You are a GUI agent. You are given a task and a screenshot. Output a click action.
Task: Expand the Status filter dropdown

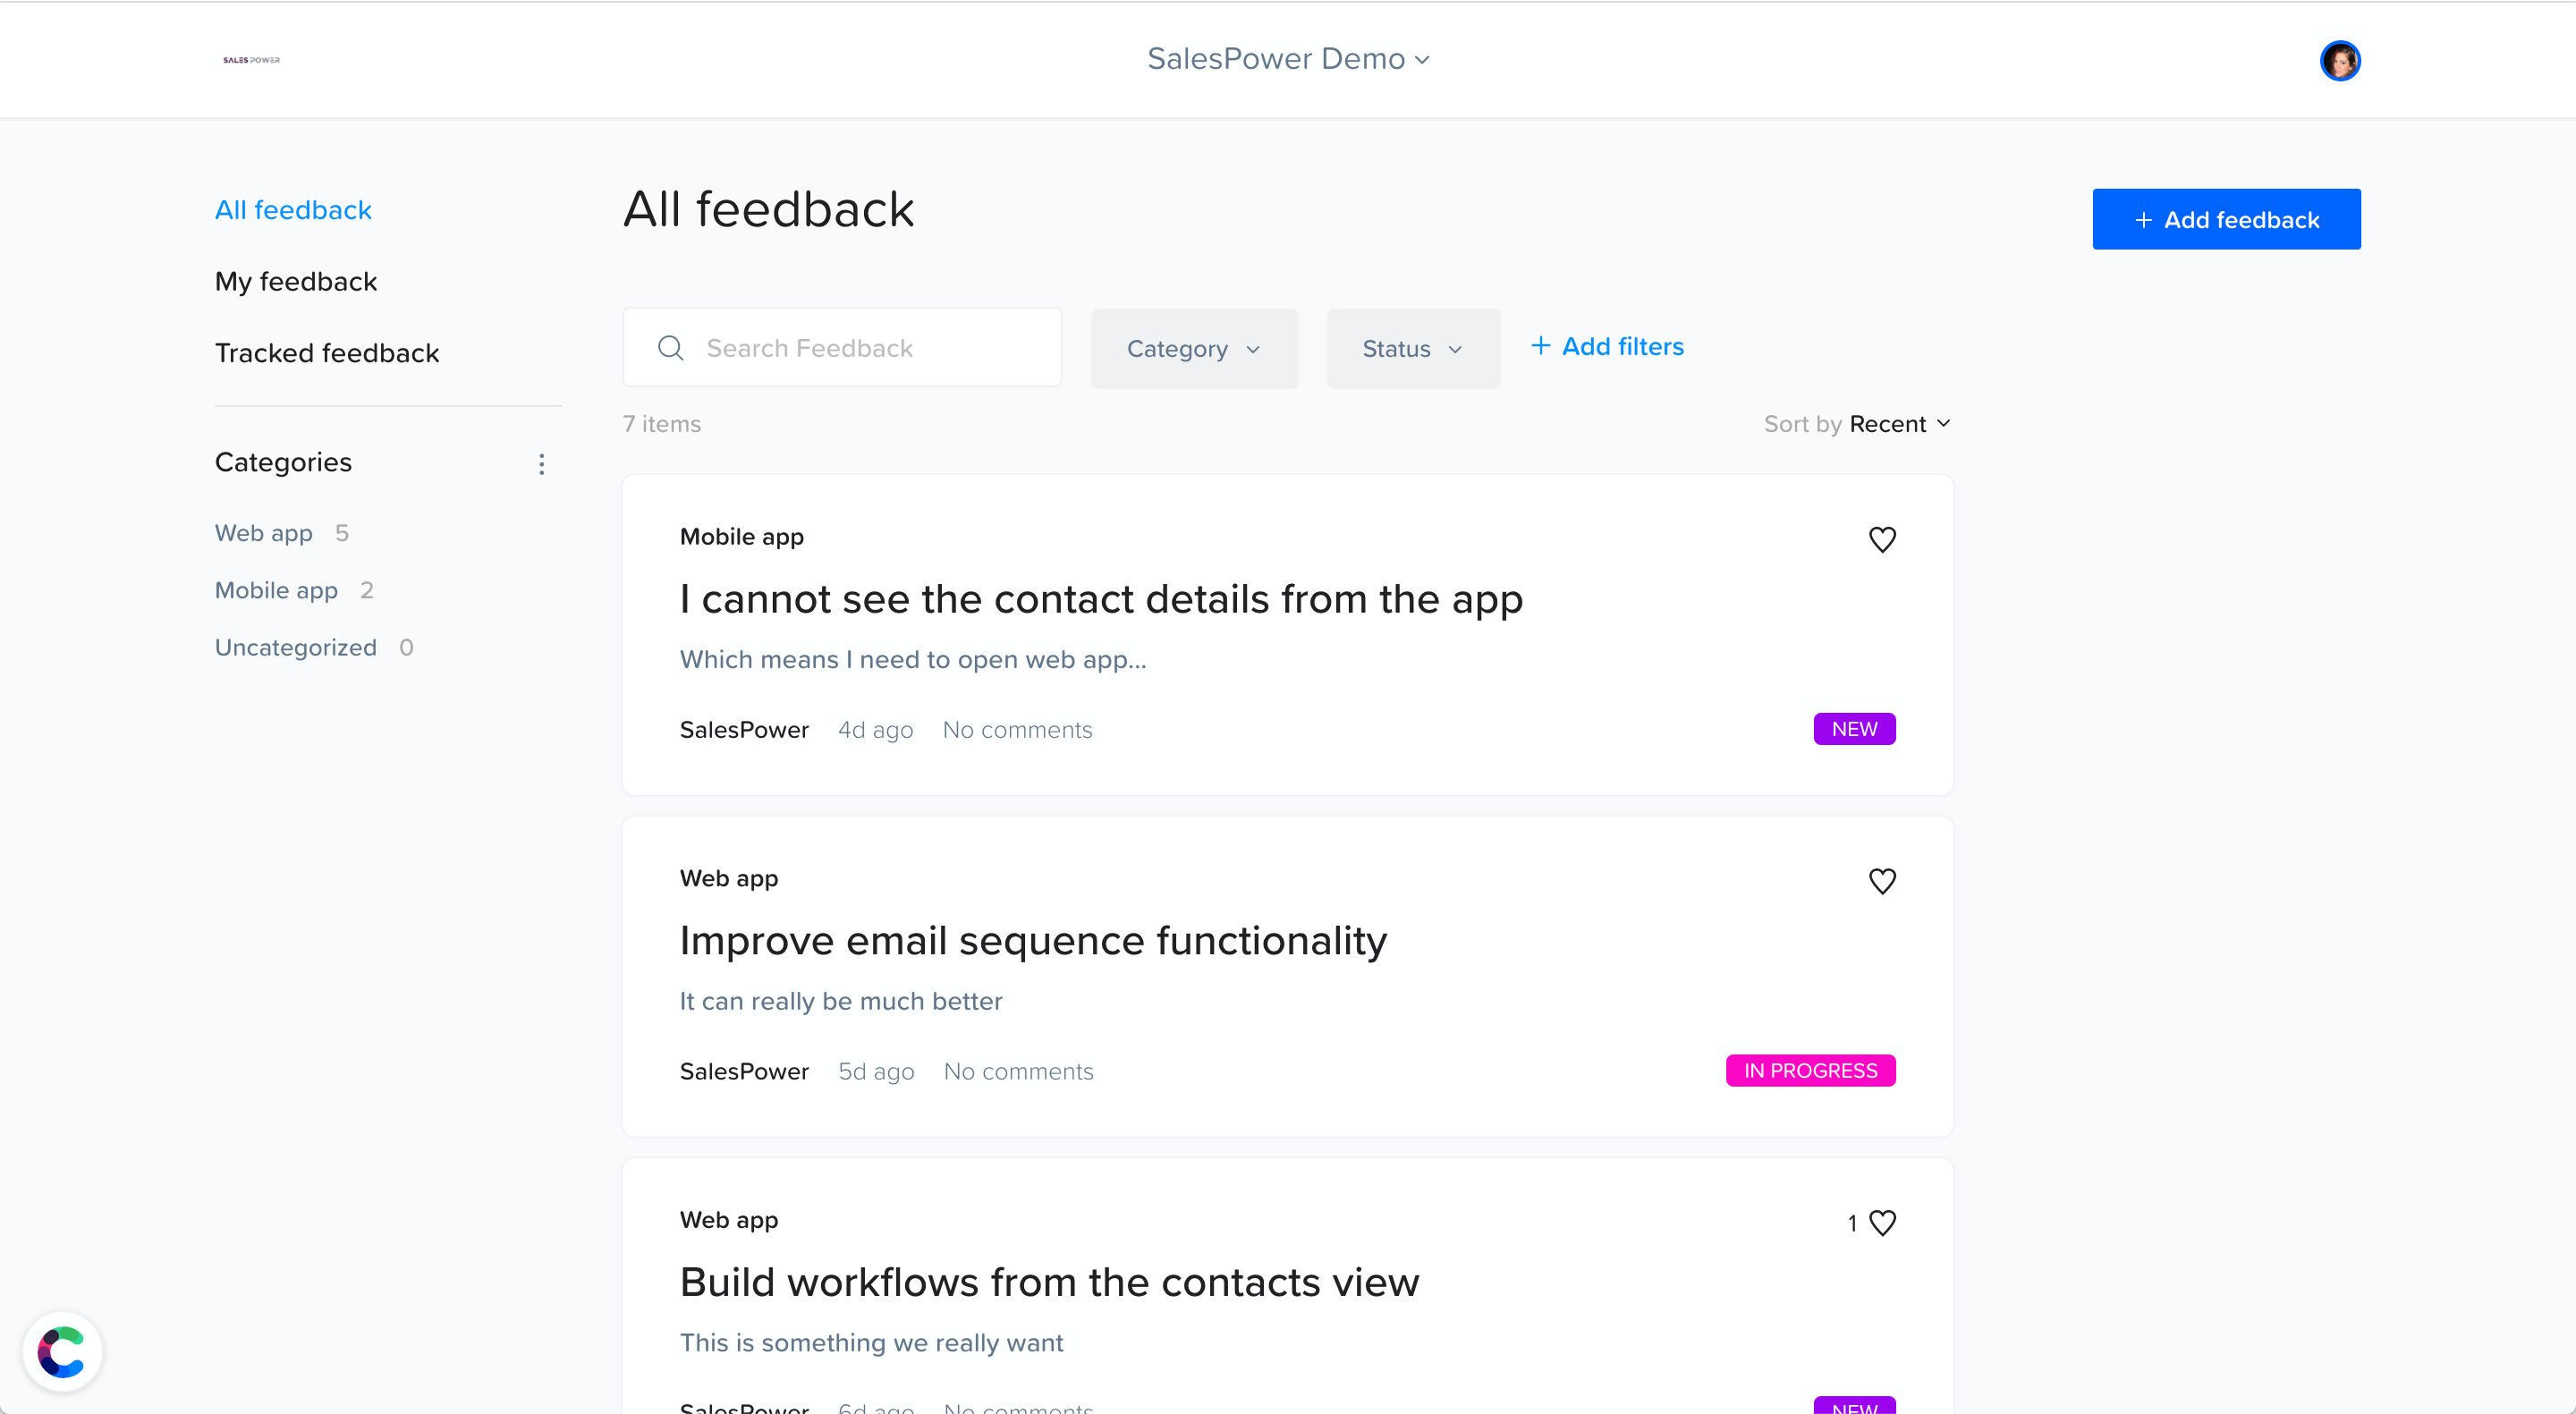[1412, 349]
